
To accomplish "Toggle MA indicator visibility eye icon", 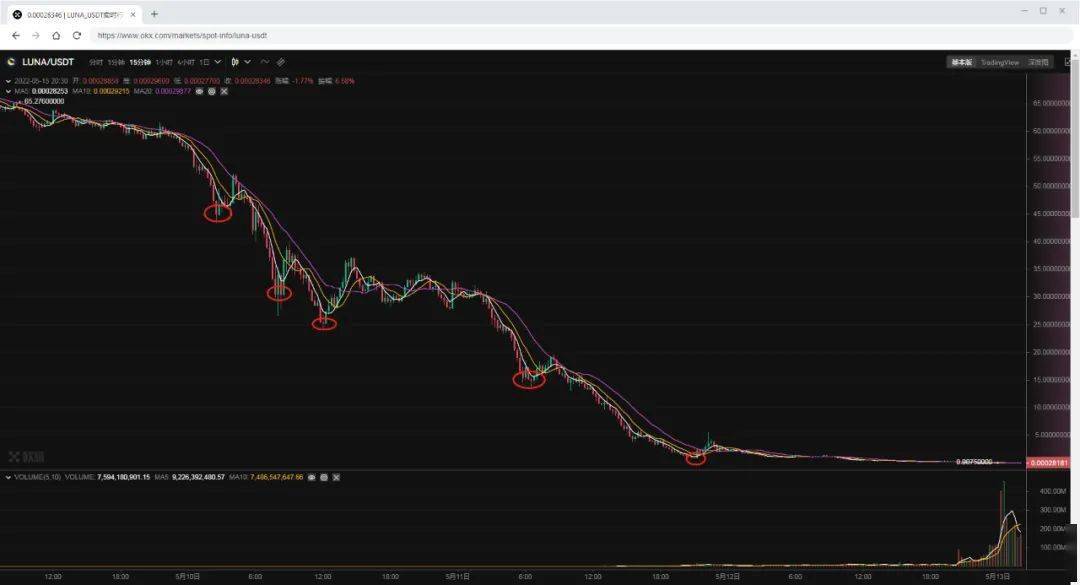I will click(x=199, y=91).
